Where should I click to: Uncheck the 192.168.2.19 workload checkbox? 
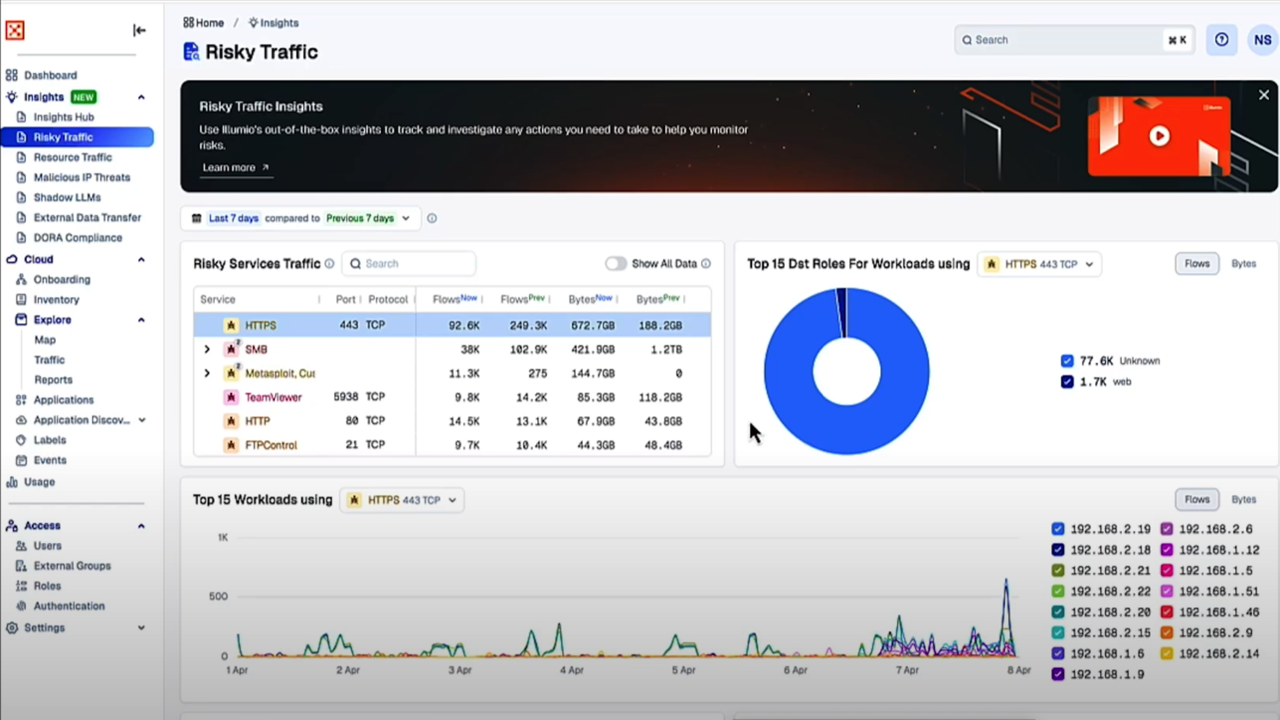(1058, 529)
